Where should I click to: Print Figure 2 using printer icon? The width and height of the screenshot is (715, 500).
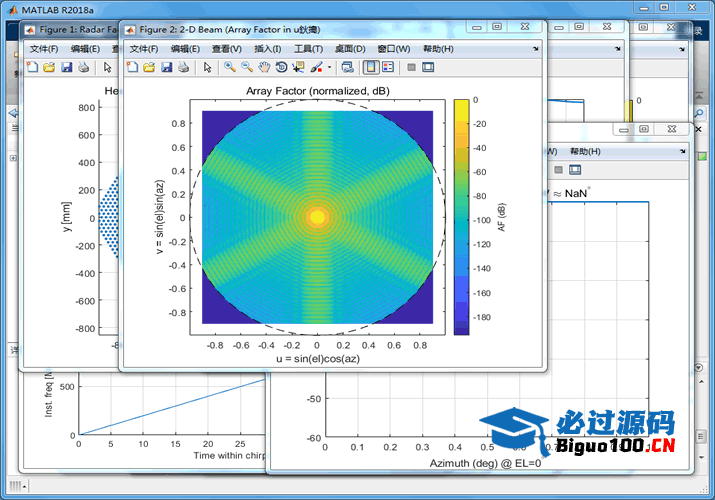click(183, 68)
